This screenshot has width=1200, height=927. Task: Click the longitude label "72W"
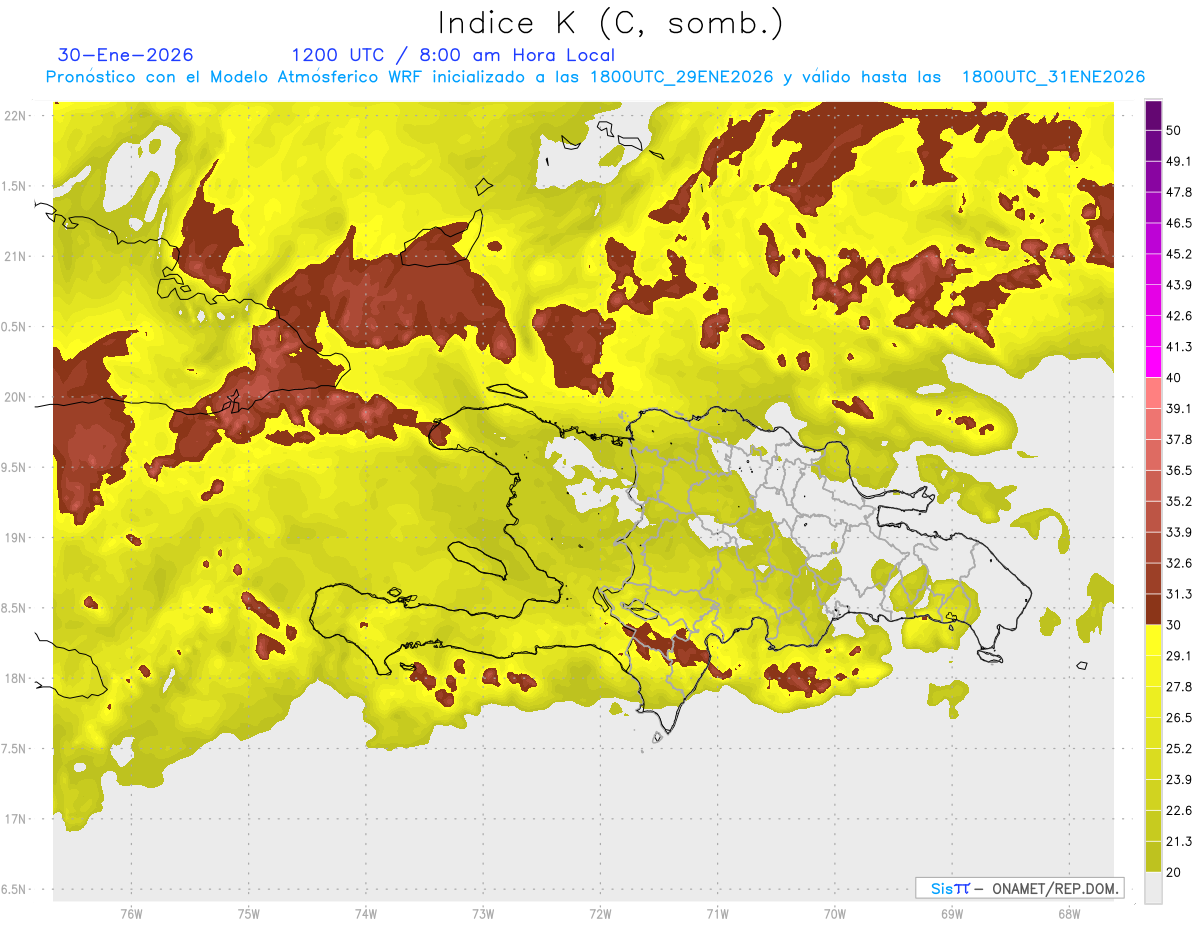600,913
